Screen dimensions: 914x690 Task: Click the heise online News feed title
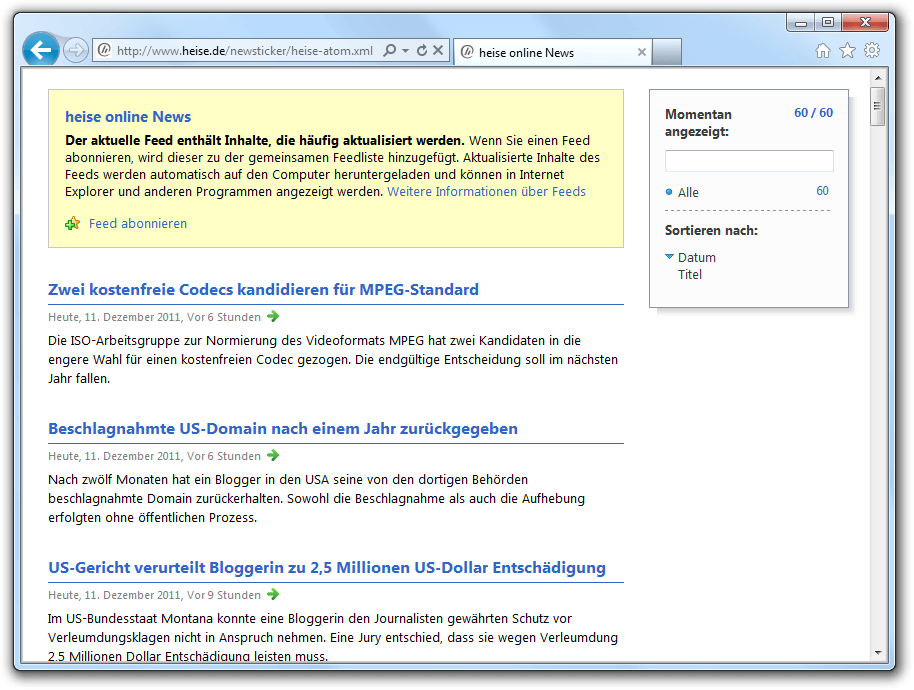pyautogui.click(x=128, y=117)
